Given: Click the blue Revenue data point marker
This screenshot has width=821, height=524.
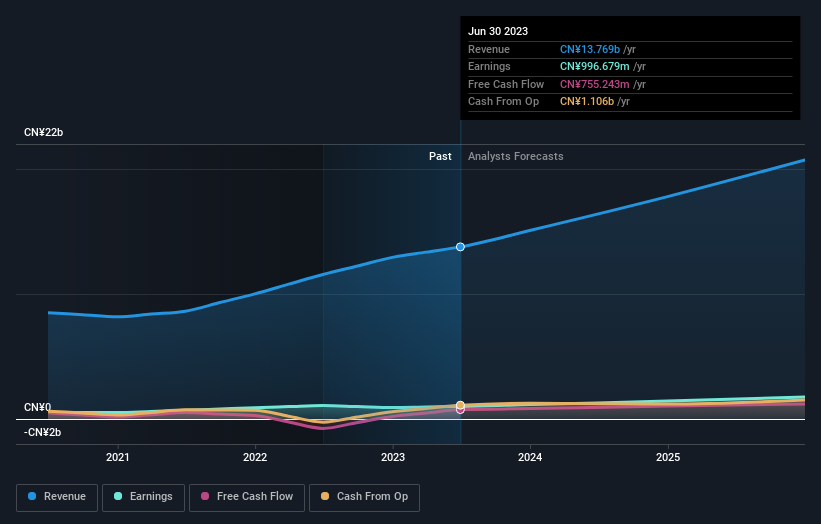Looking at the screenshot, I should pos(460,247).
